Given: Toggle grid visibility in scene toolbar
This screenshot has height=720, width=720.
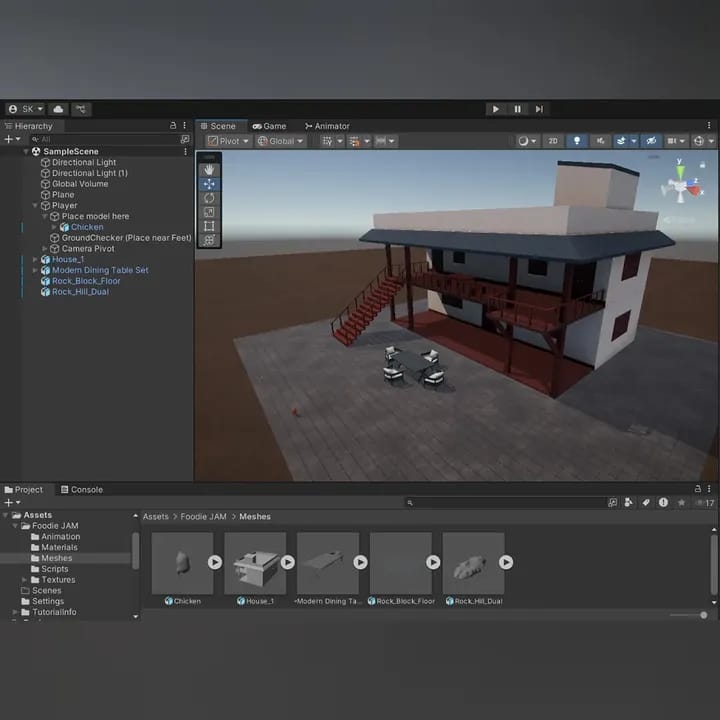Looking at the screenshot, I should pyautogui.click(x=327, y=141).
